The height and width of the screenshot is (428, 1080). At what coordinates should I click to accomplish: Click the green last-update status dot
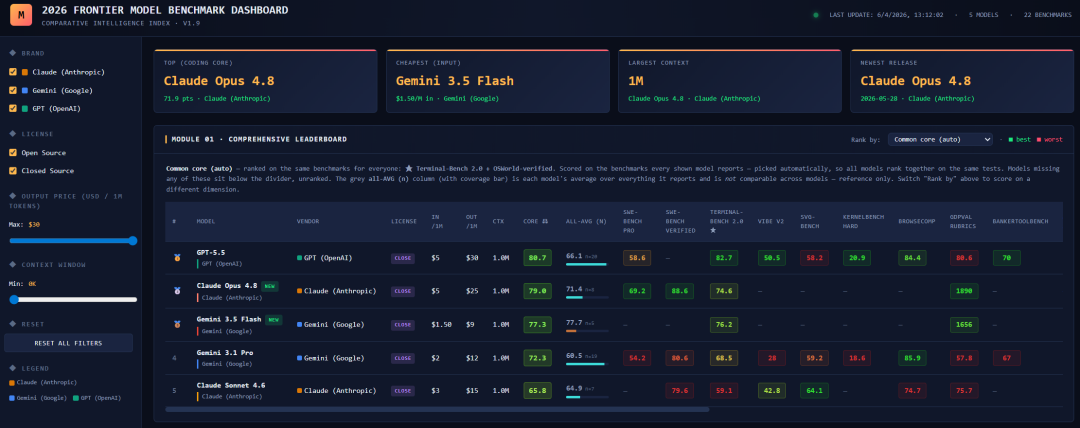[816, 14]
